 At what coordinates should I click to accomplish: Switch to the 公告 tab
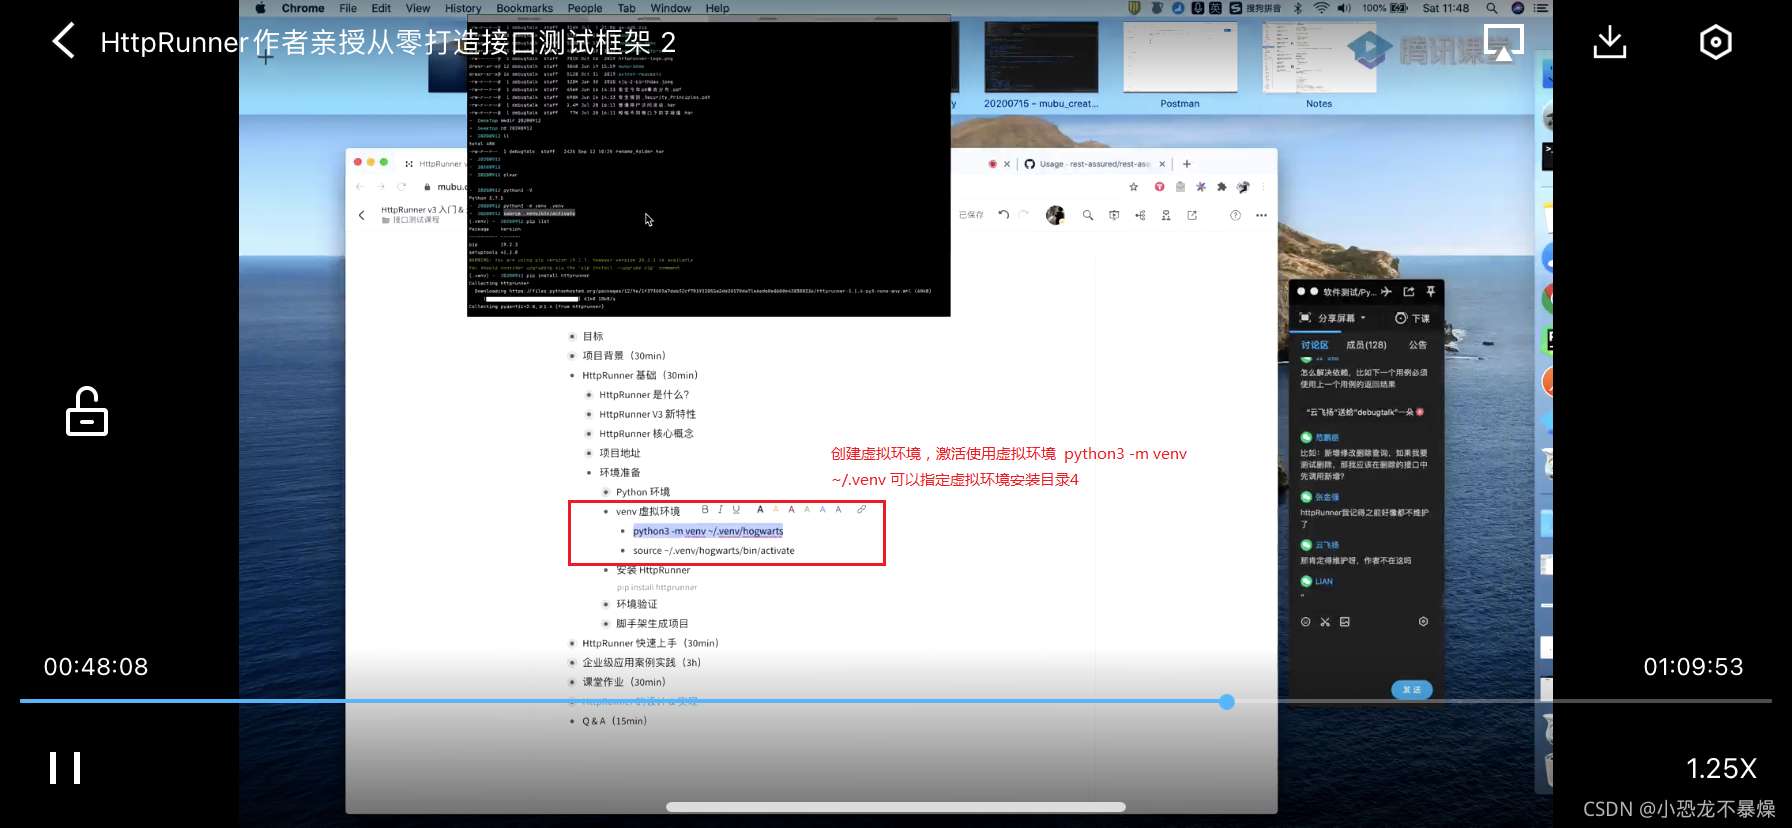(1418, 345)
